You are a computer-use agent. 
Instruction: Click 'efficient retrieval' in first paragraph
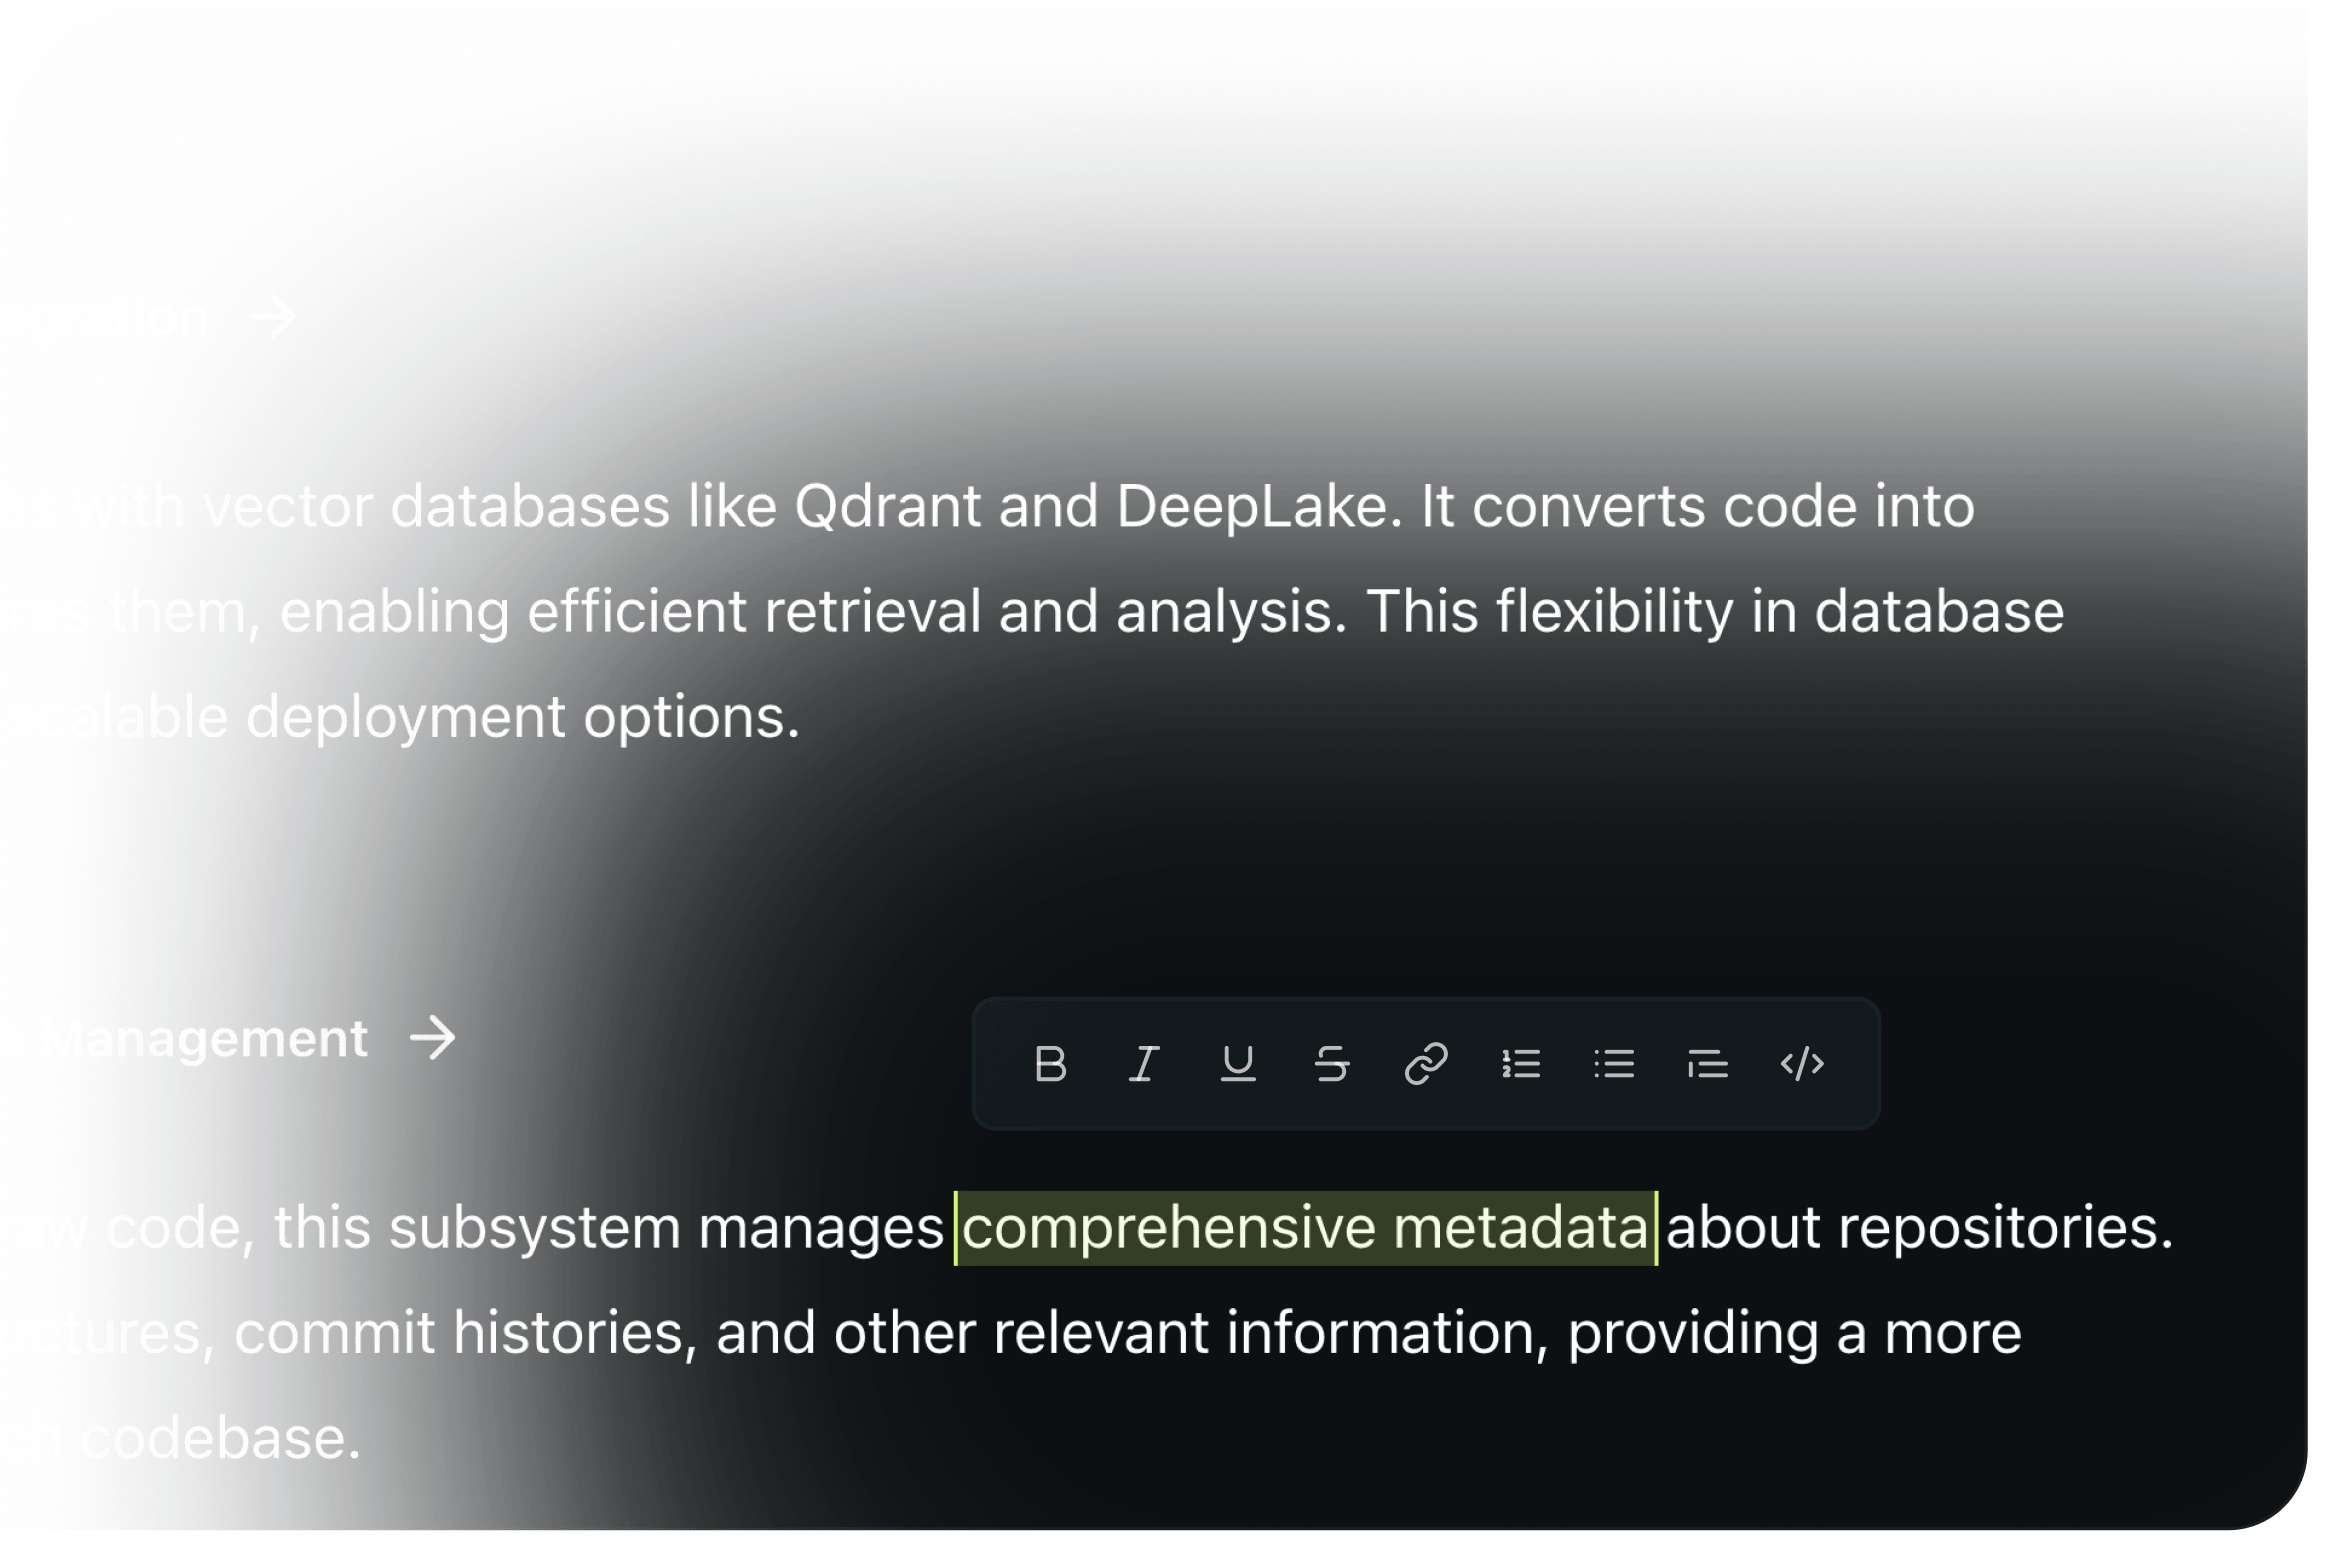(x=755, y=612)
